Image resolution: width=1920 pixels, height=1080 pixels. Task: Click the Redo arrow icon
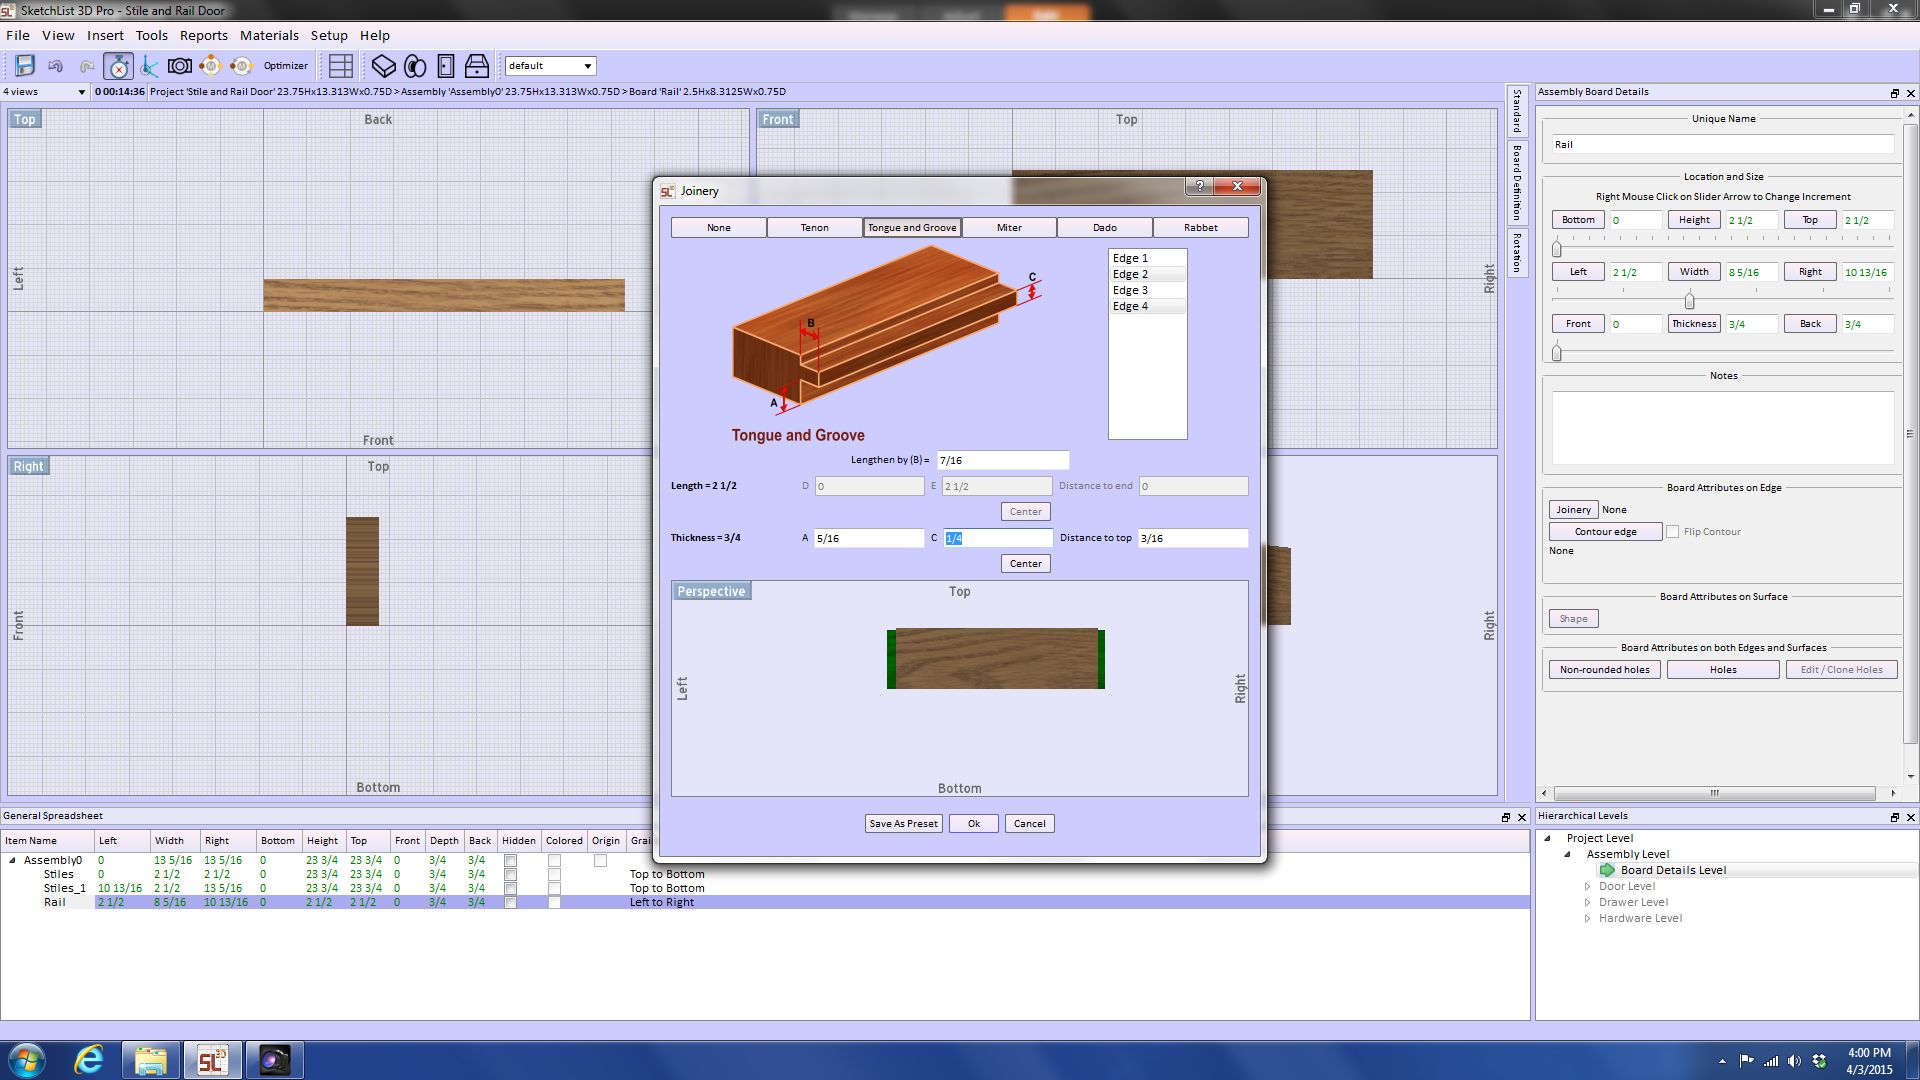click(x=87, y=66)
